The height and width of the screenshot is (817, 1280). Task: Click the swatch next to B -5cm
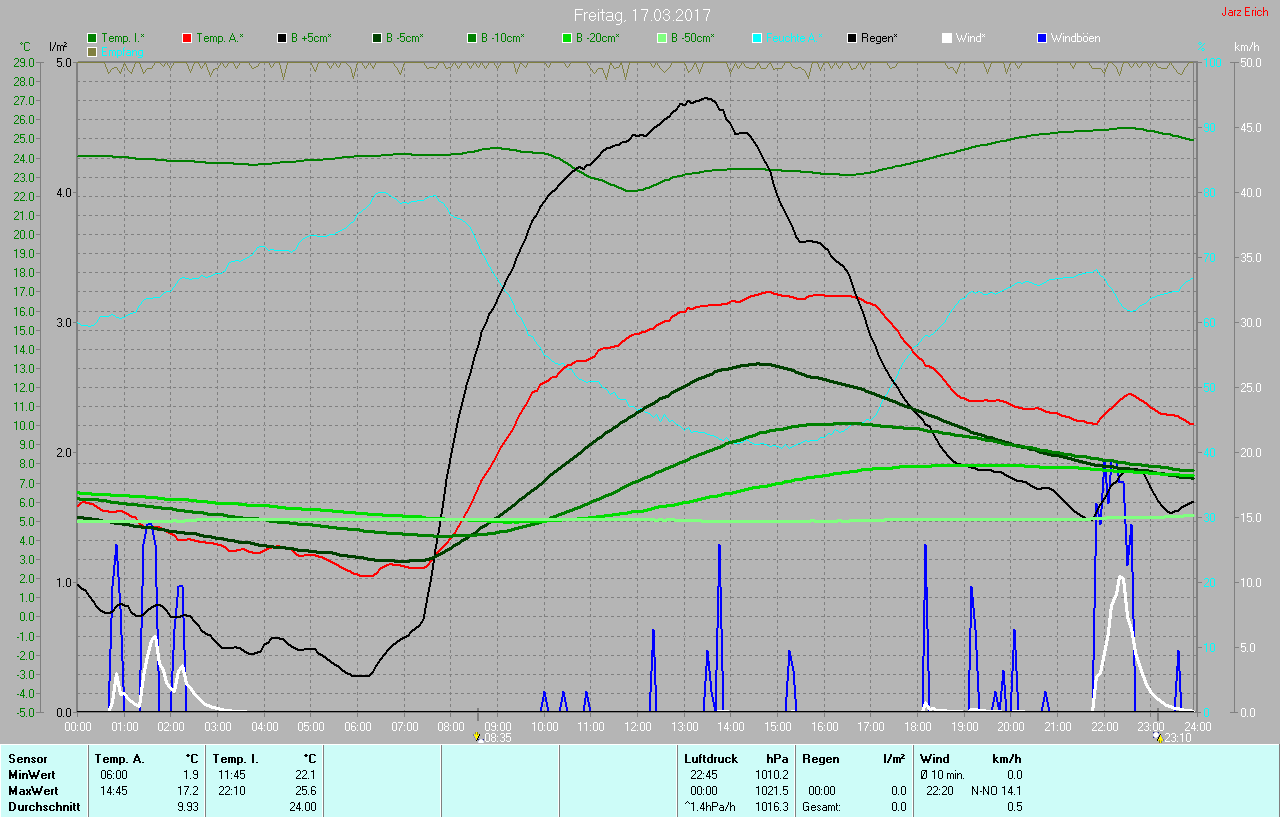377,38
